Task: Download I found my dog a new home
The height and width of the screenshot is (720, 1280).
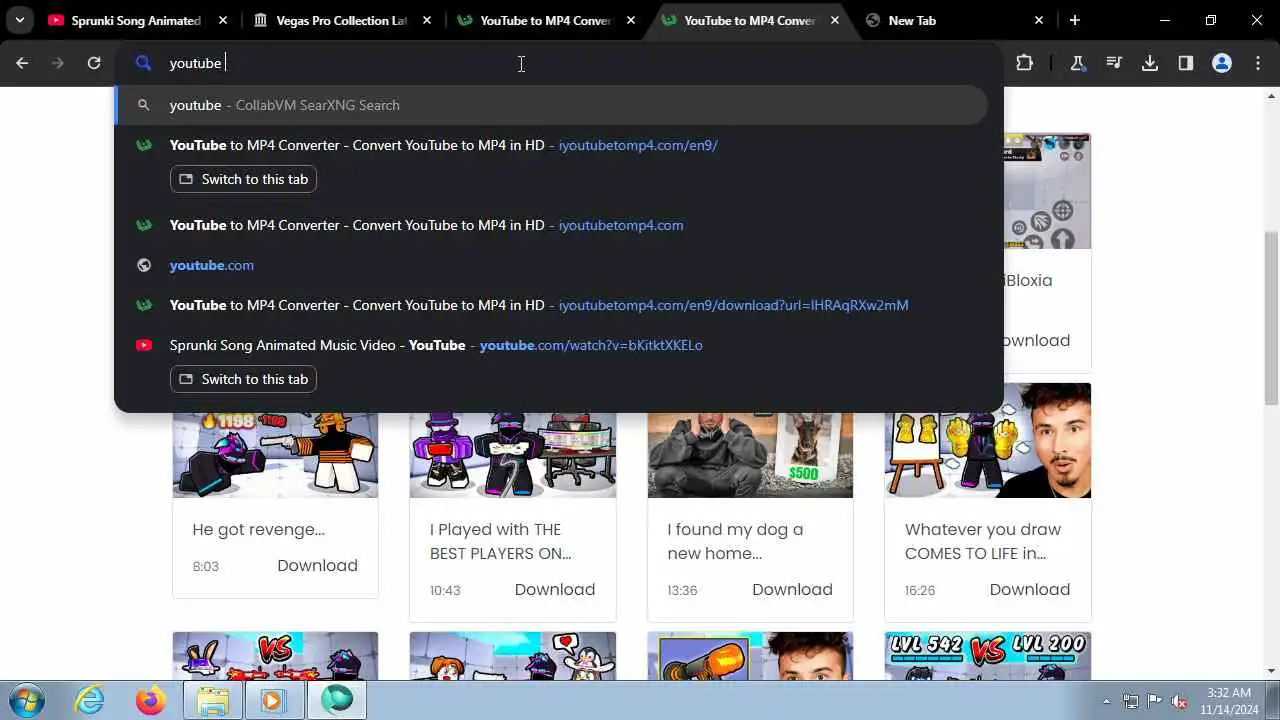Action: 792,589
